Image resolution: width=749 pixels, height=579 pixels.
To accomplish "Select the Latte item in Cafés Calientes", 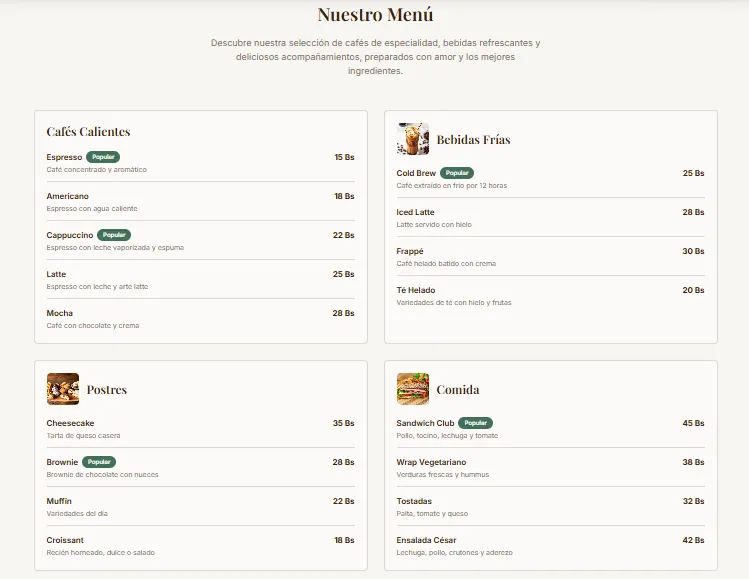I will 56,274.
